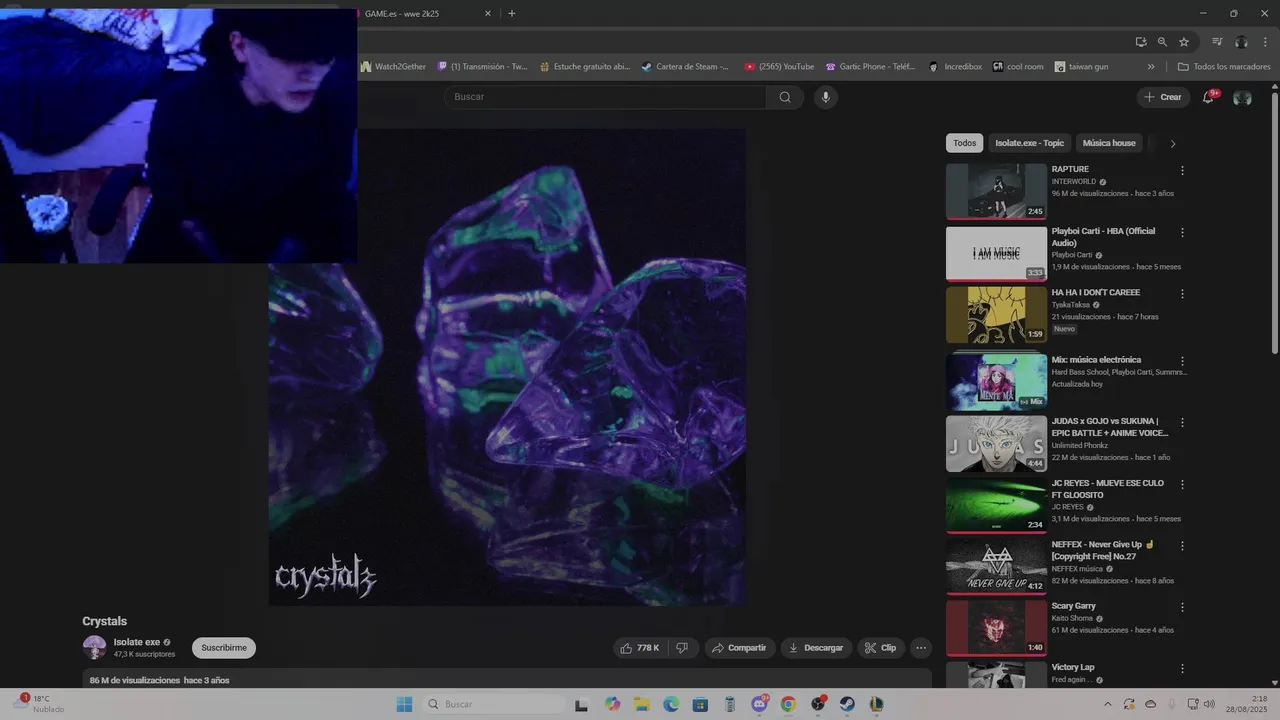Image resolution: width=1280 pixels, height=720 pixels.
Task: Open new browser tab with plus
Action: coord(512,13)
